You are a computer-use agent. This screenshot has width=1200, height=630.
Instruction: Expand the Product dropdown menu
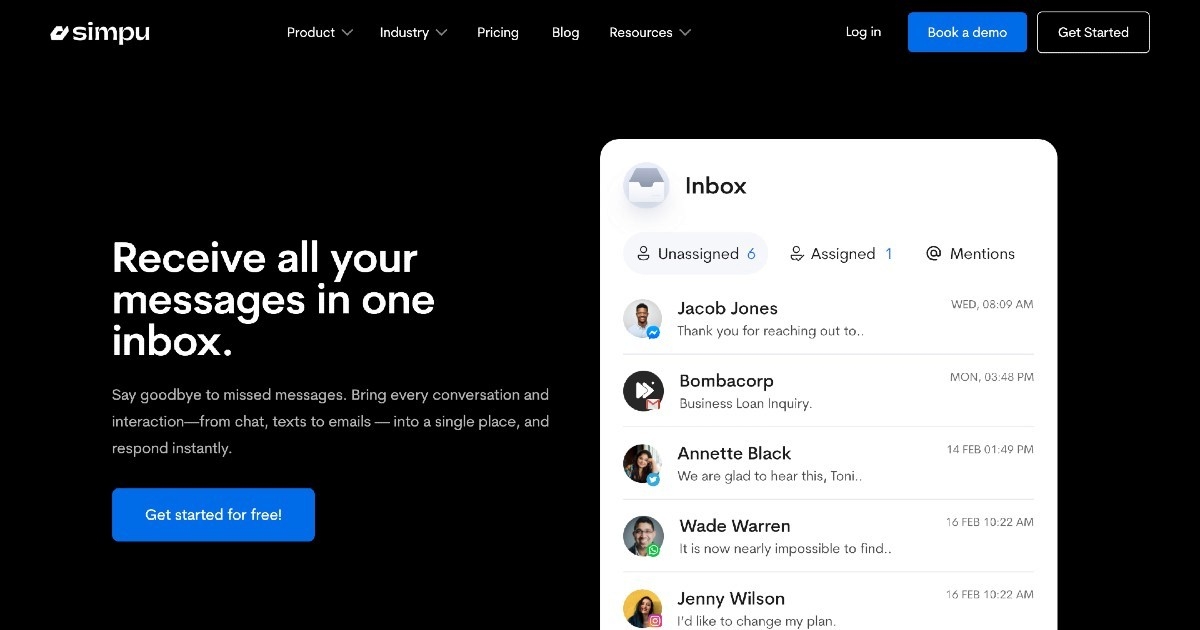click(x=319, y=33)
